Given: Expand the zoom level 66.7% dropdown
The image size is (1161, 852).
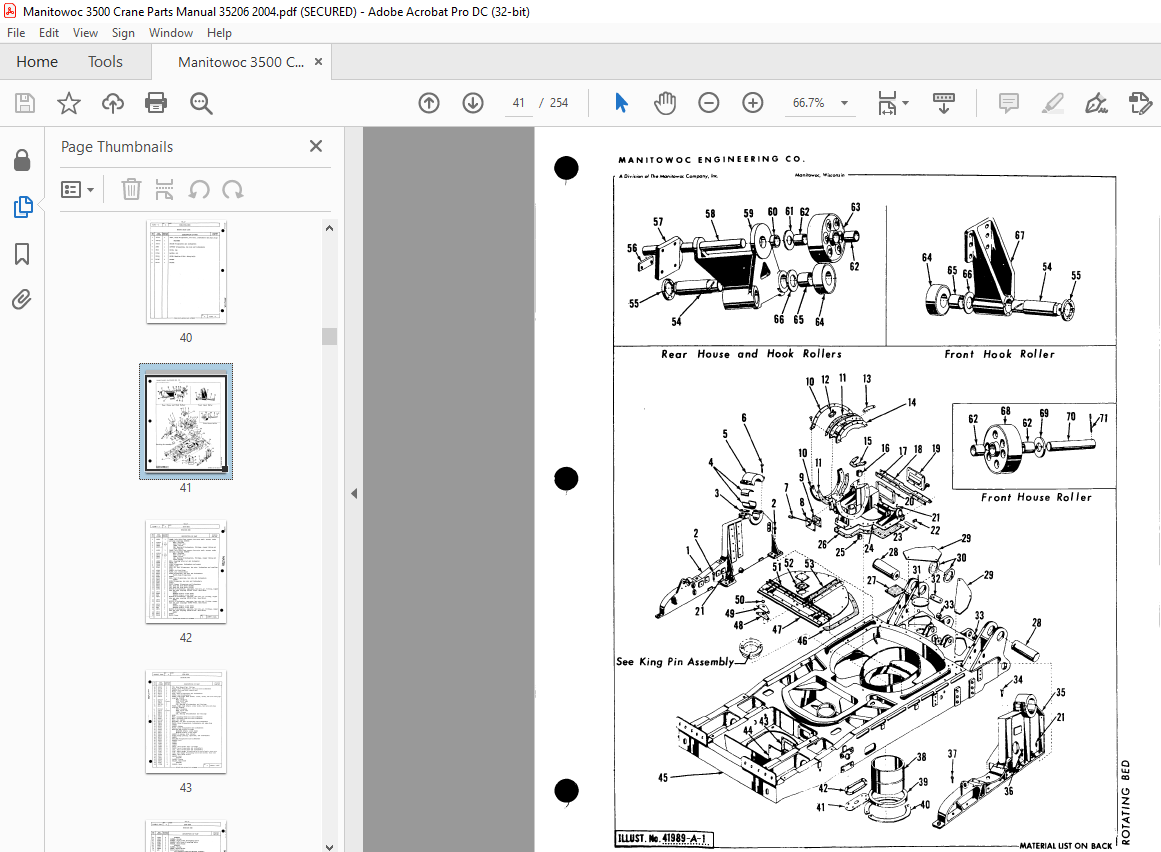Looking at the screenshot, I should pyautogui.click(x=844, y=103).
